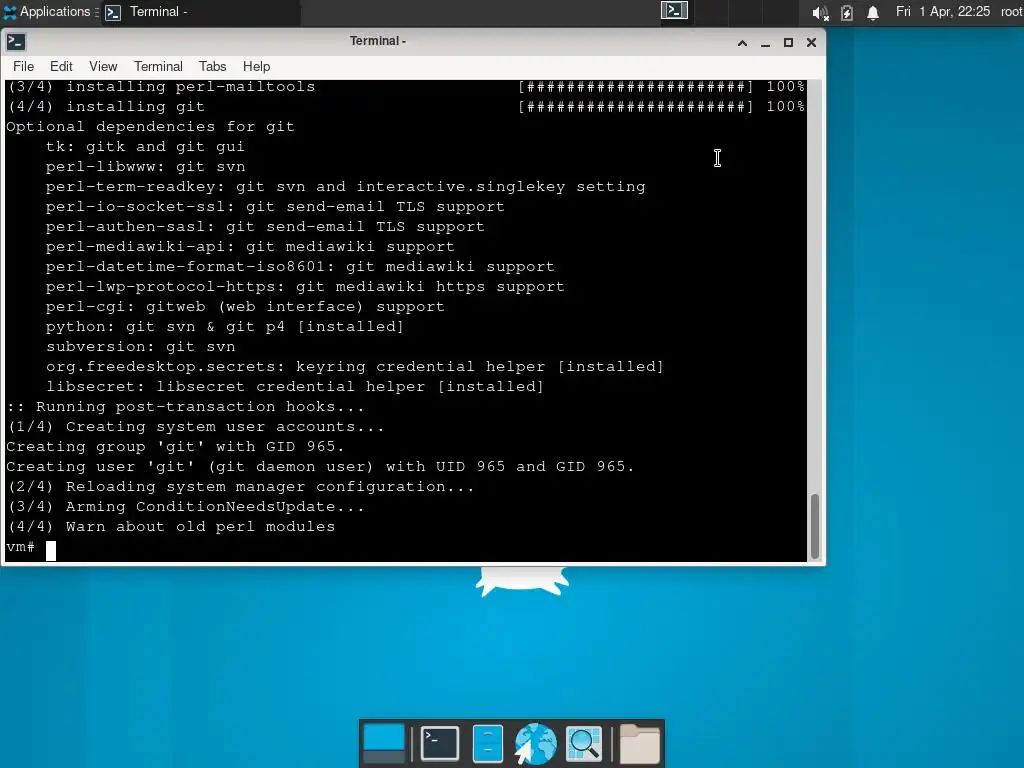This screenshot has height=768, width=1024.
Task: Click the text 'Optional dependencies for git'
Action: coord(150,127)
